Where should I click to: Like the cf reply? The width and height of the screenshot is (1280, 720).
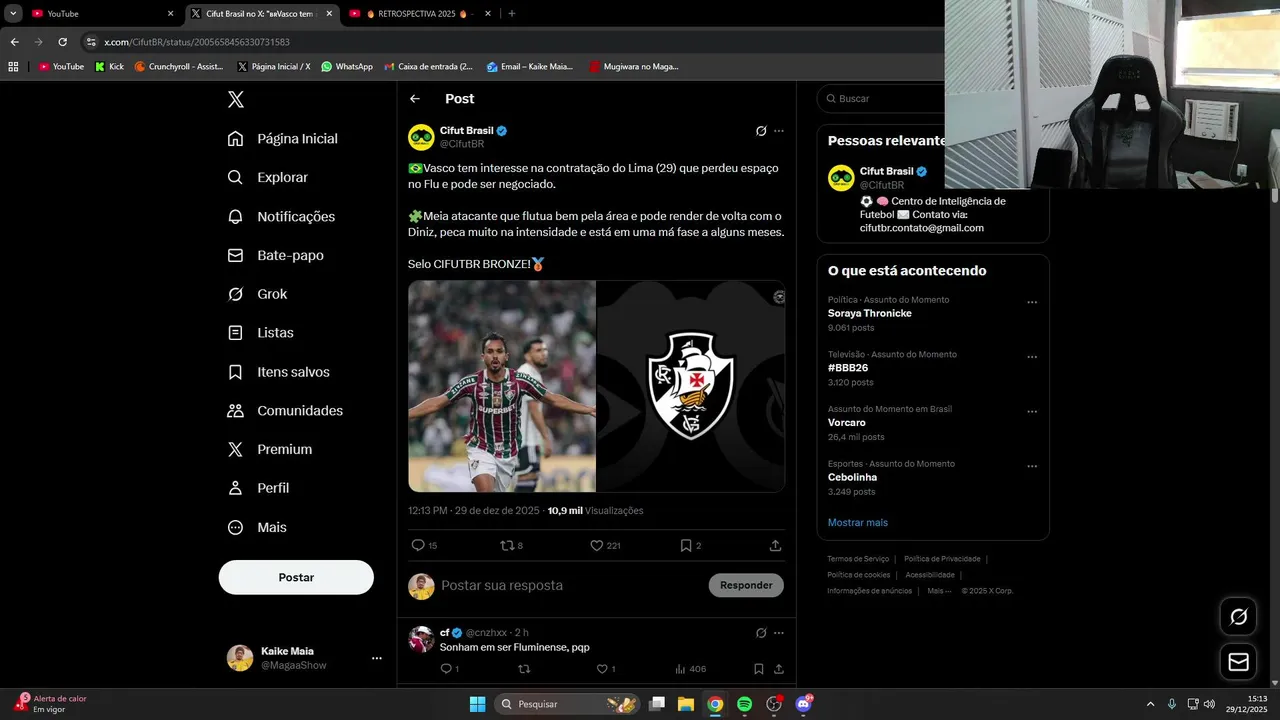coord(605,669)
